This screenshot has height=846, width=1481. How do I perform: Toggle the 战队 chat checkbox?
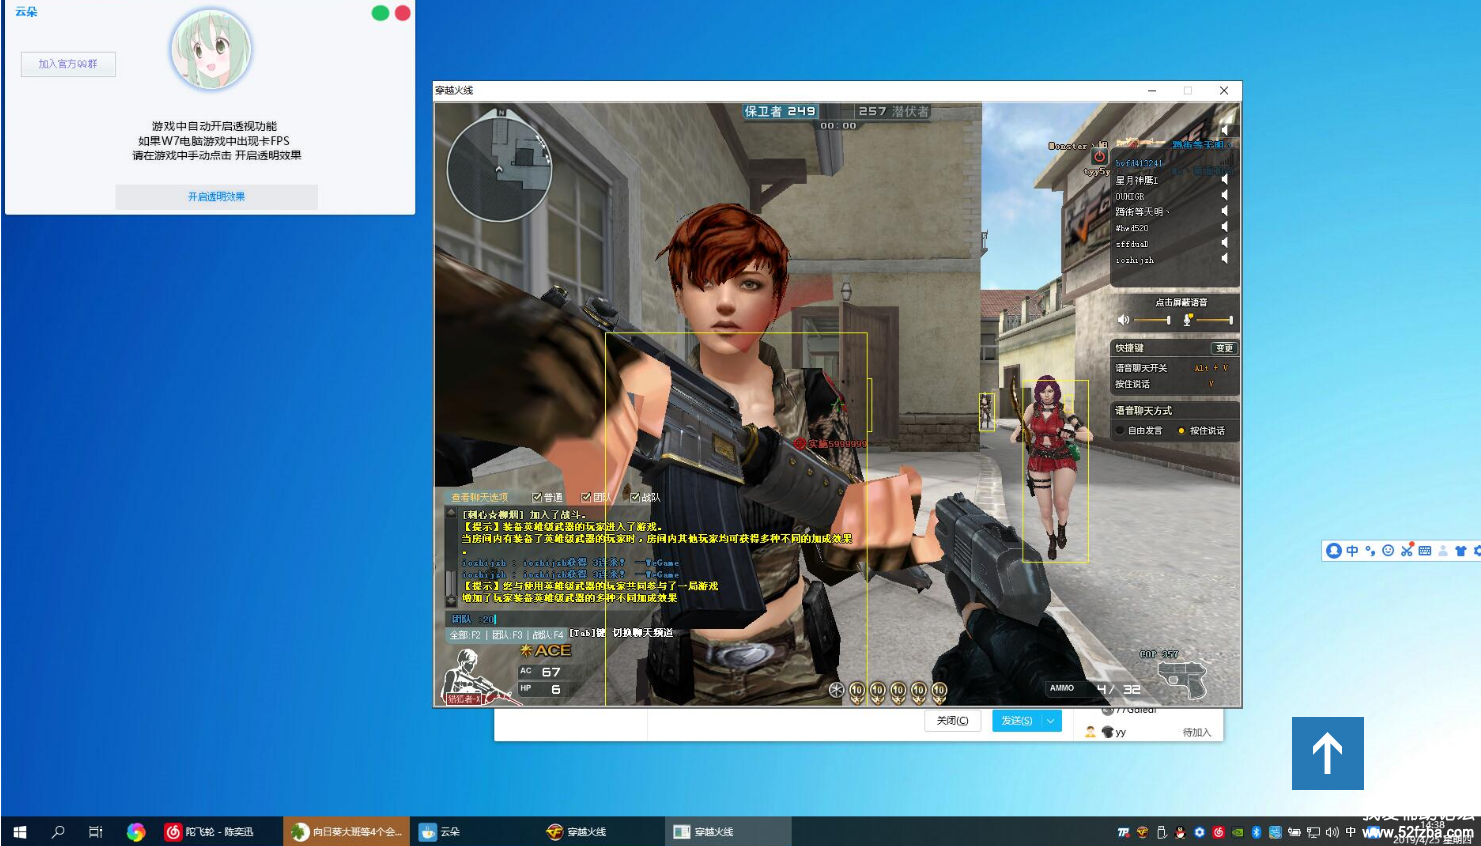pyautogui.click(x=635, y=497)
